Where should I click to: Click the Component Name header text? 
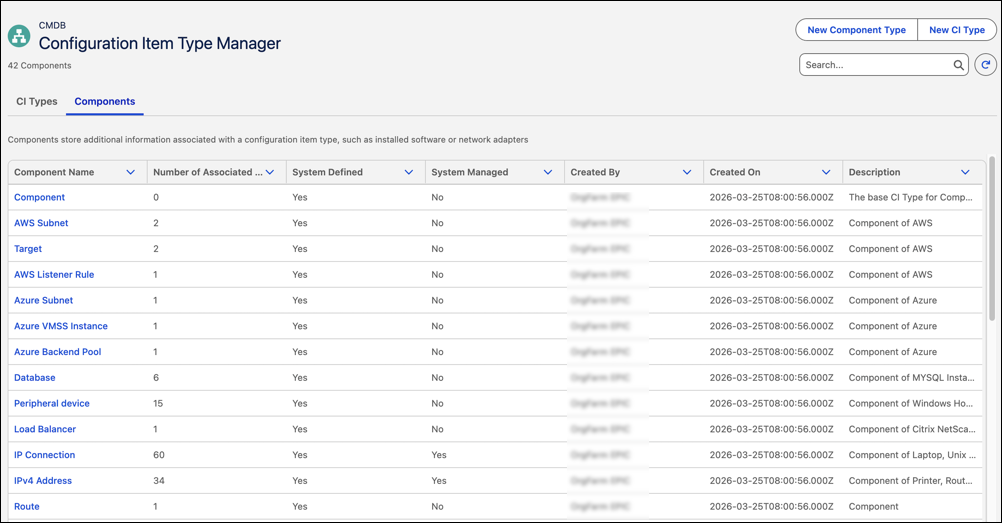(54, 172)
